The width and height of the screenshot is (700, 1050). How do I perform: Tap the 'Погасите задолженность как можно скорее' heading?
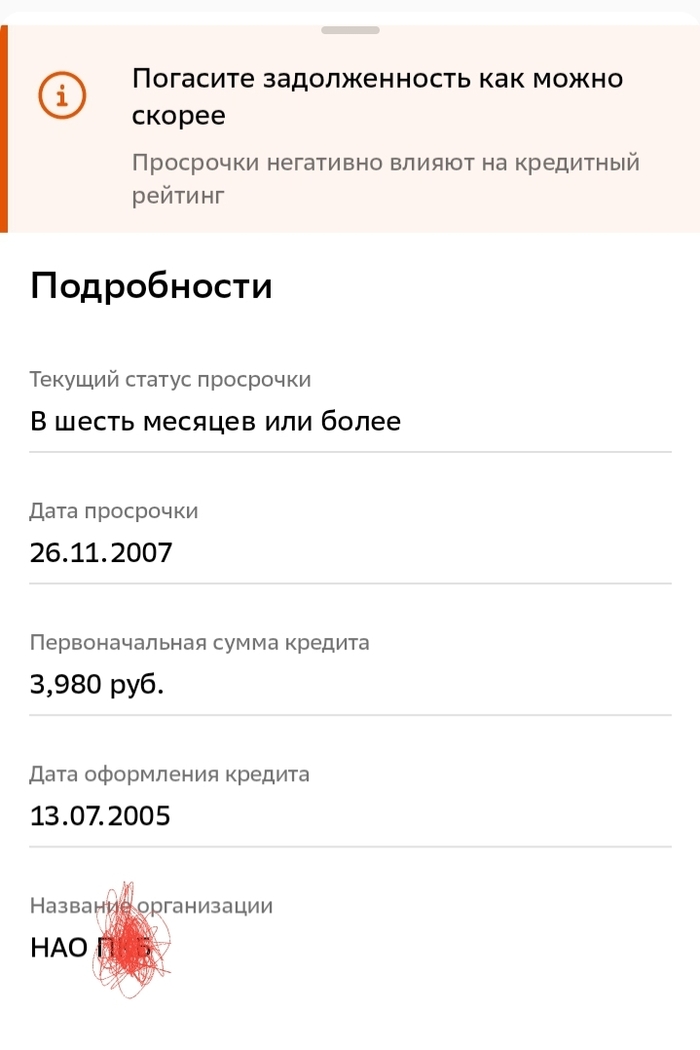[x=377, y=96]
